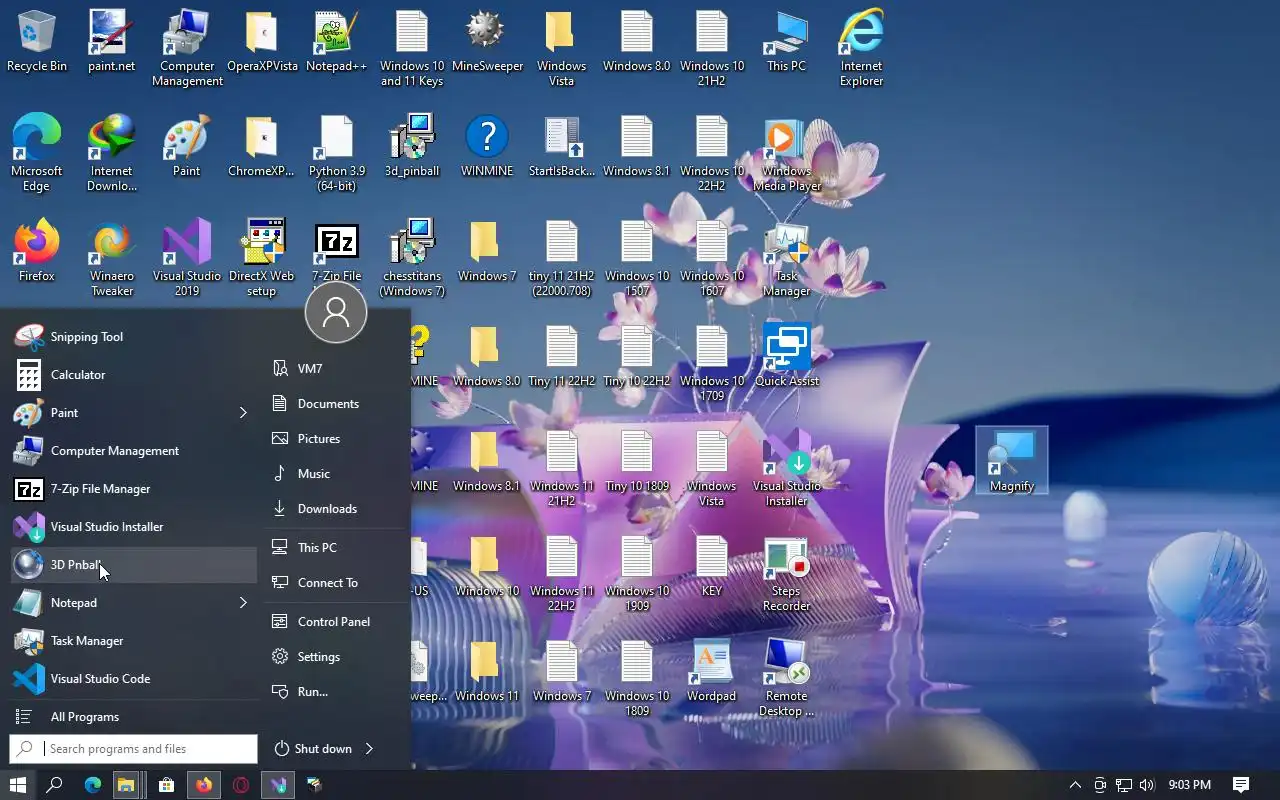1280x800 pixels.
Task: Open the chesstitans (Windows 7) icon
Action: [412, 258]
